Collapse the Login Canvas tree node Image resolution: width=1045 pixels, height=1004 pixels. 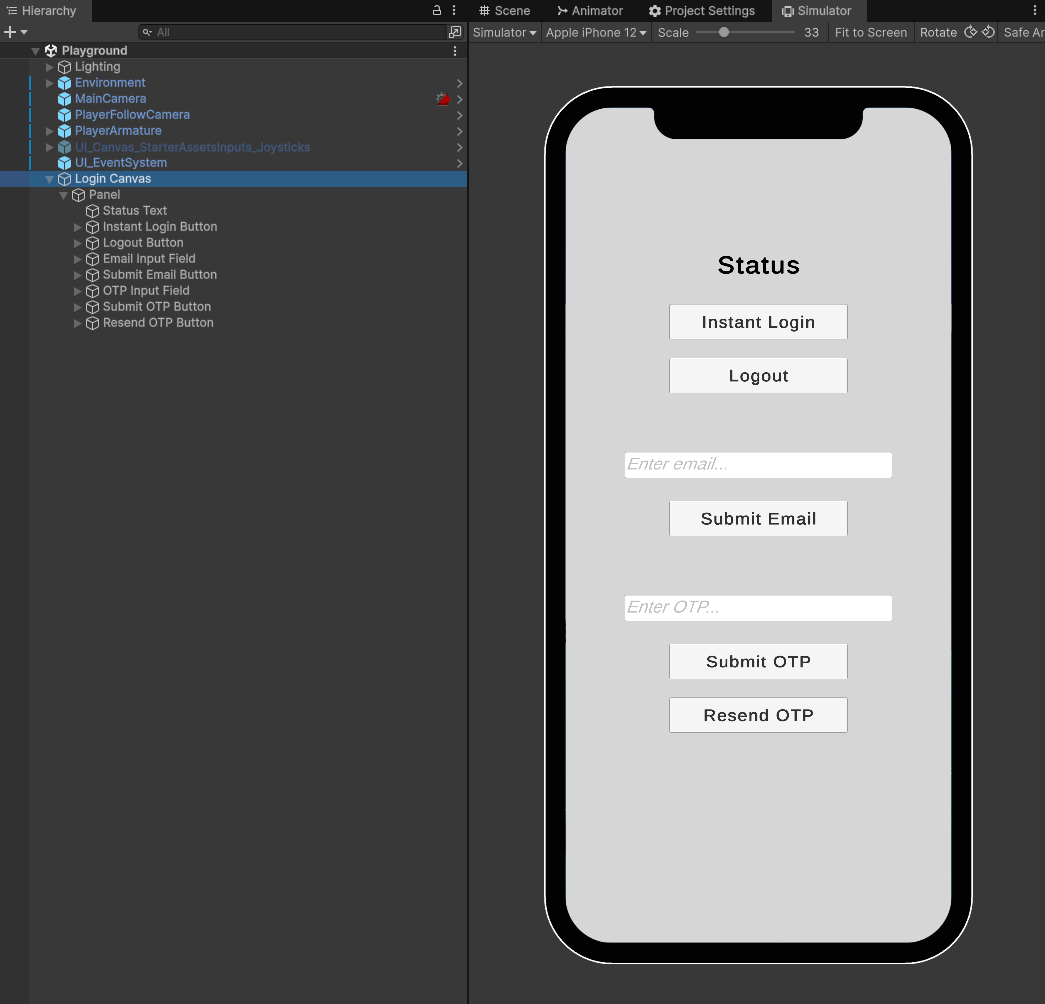50,179
